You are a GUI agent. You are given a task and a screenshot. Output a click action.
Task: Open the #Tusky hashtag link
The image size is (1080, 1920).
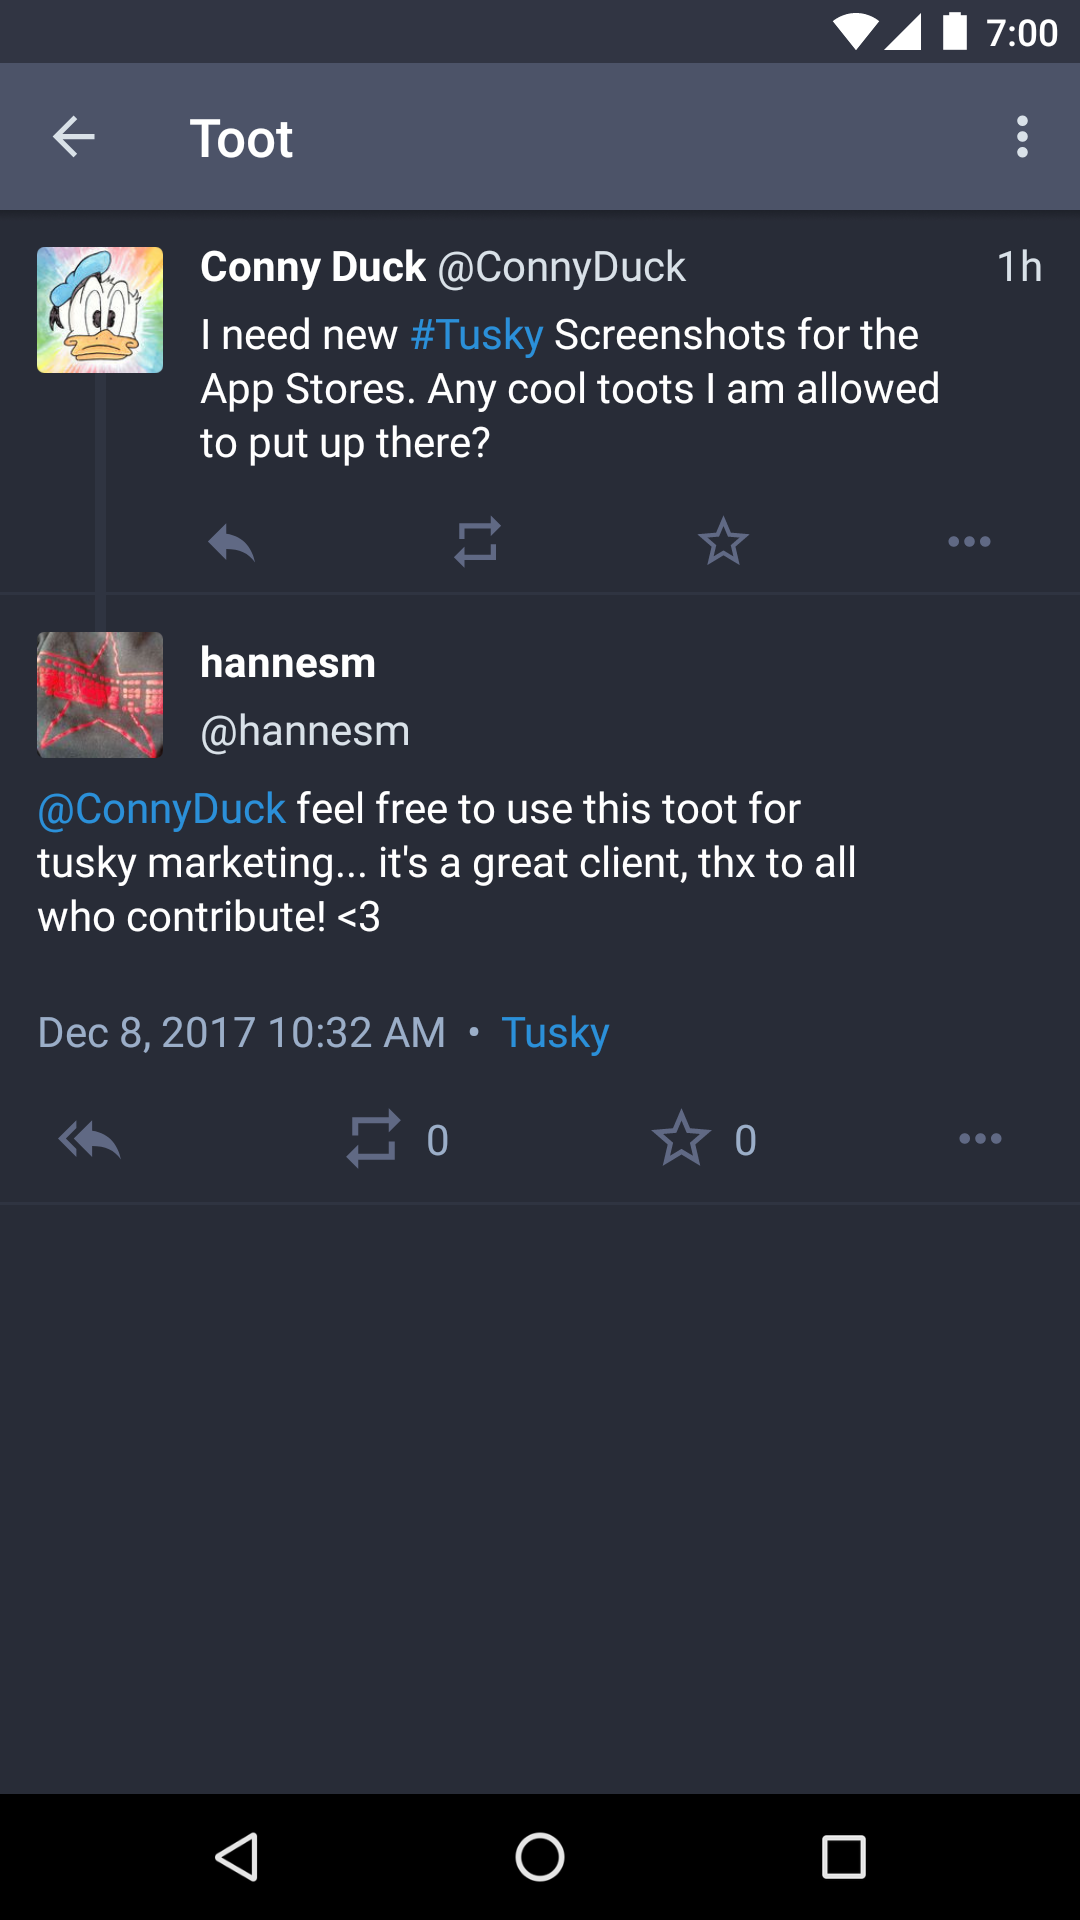click(x=474, y=334)
